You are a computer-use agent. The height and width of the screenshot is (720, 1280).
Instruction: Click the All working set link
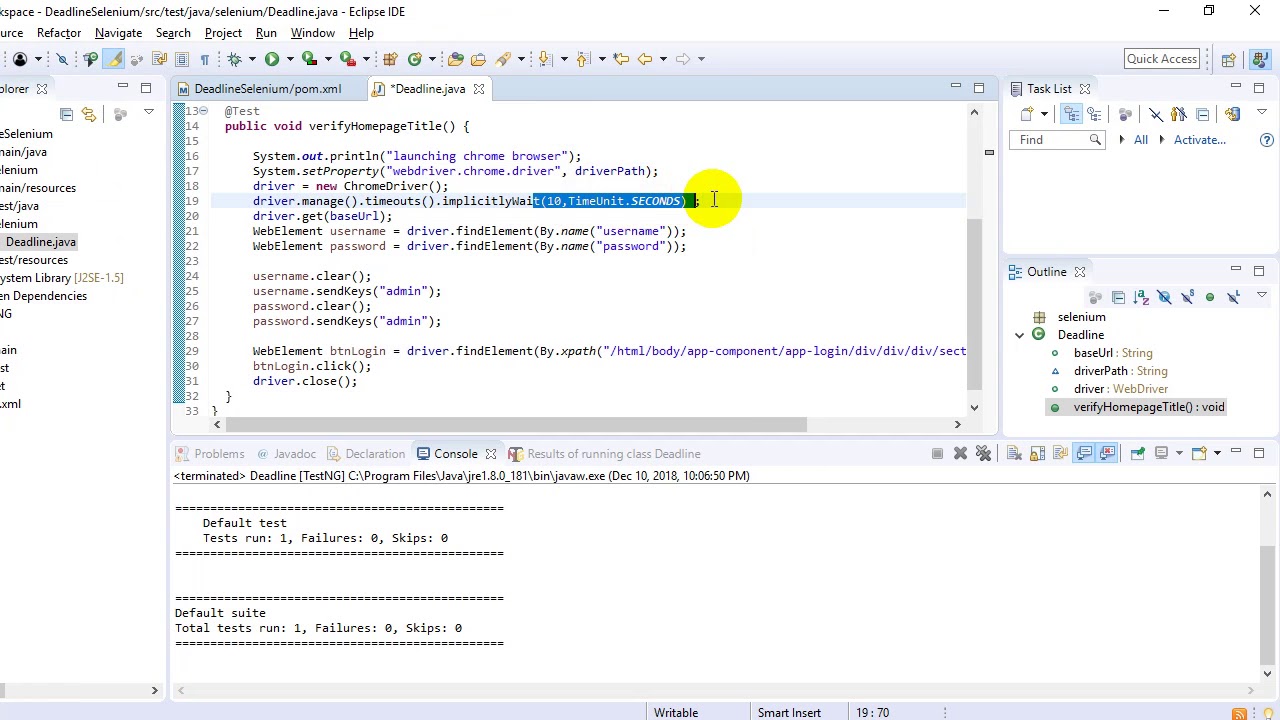coord(1141,140)
